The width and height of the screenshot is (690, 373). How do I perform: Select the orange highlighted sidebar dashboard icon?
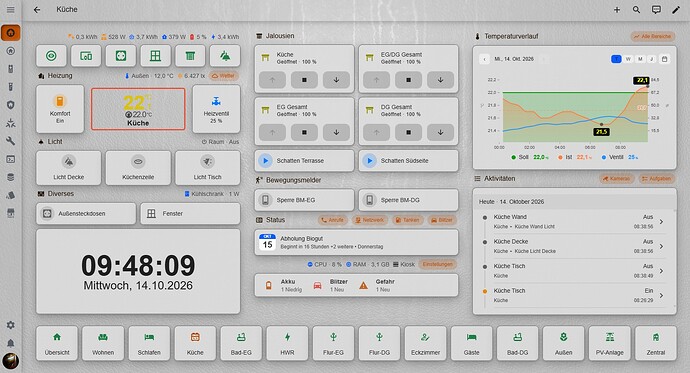pos(11,33)
